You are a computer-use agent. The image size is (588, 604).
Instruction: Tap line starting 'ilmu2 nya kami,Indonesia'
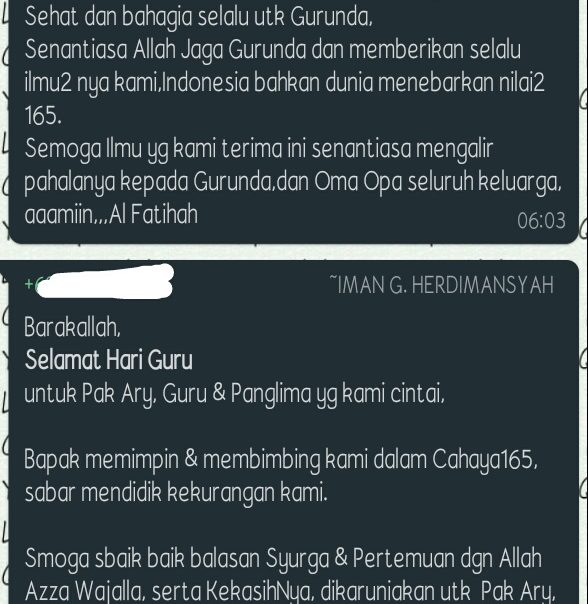[285, 83]
